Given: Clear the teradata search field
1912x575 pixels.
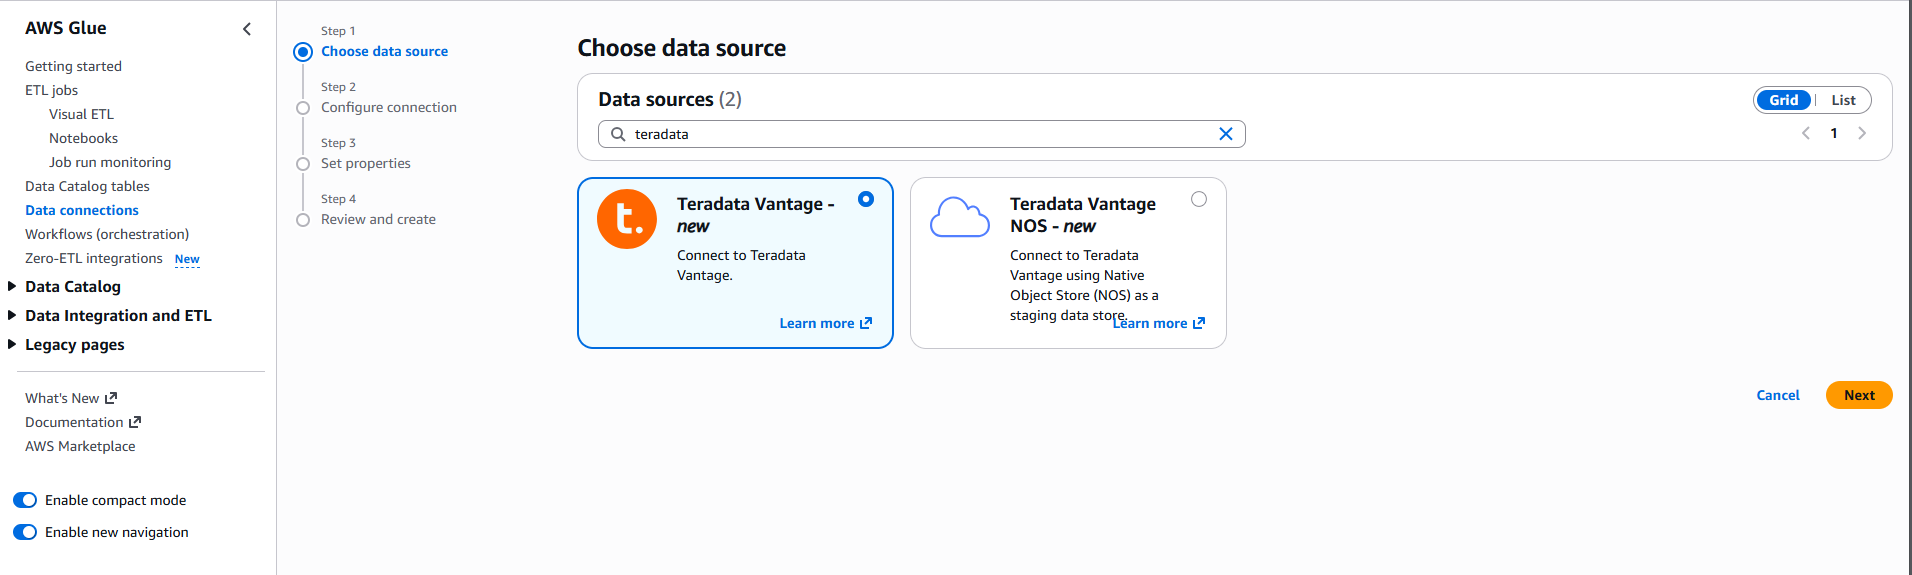Looking at the screenshot, I should pyautogui.click(x=1225, y=134).
